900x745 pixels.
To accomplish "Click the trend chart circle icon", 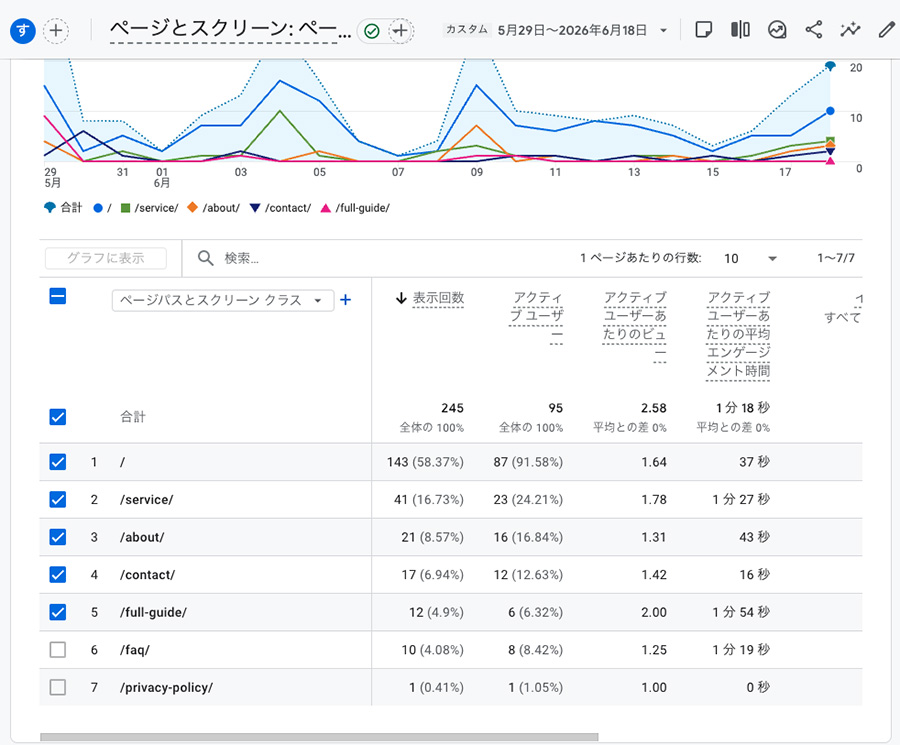I will (x=777, y=30).
